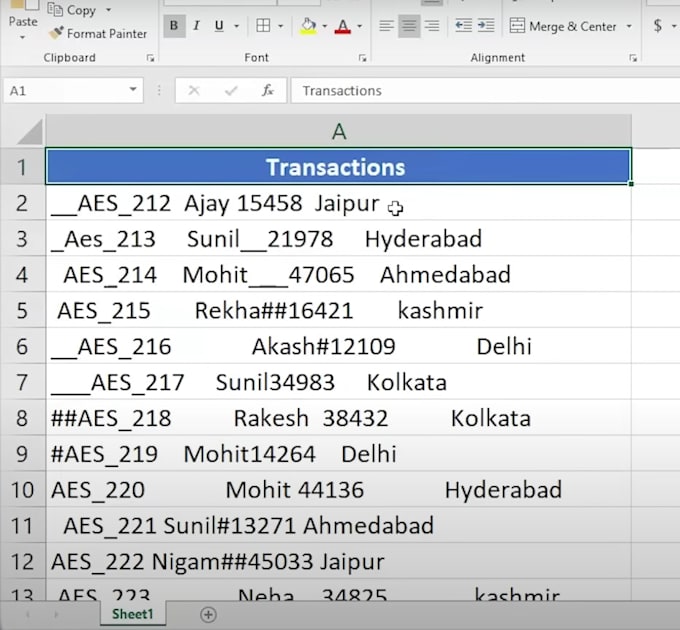Cancel the formula bar entry
This screenshot has width=680, height=630.
click(194, 91)
